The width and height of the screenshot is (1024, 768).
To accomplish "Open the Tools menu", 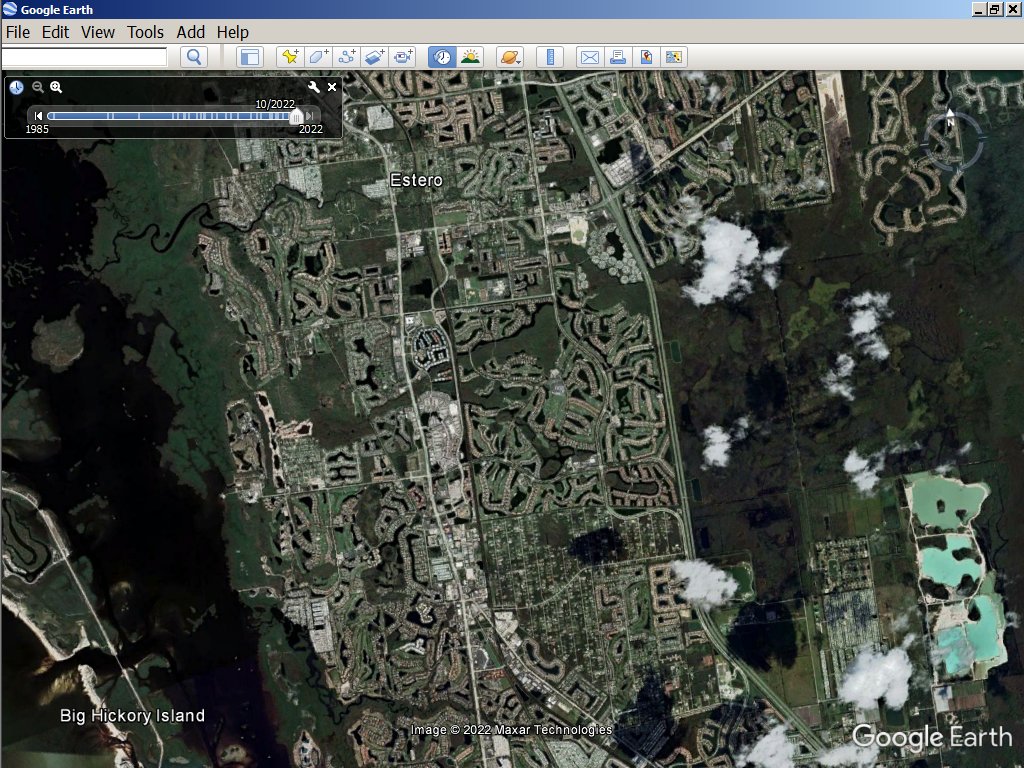I will (145, 32).
